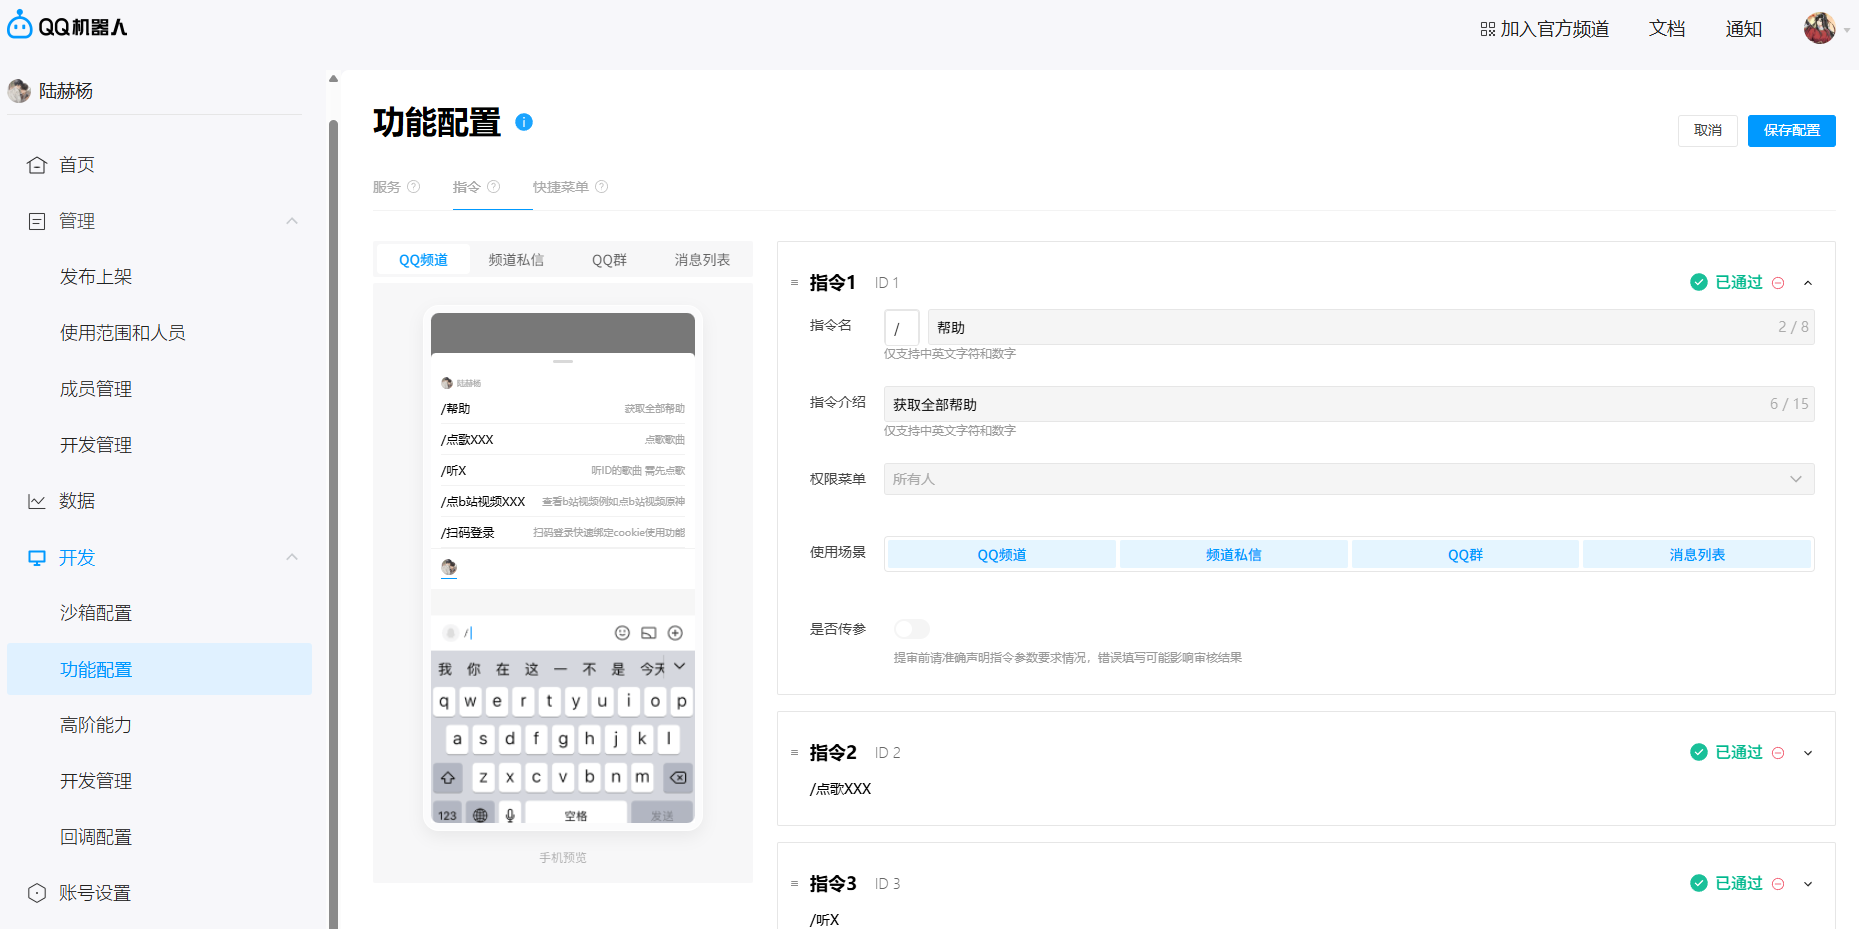Click the help icon next to 快捷菜单
1859x929 pixels.
click(601, 187)
